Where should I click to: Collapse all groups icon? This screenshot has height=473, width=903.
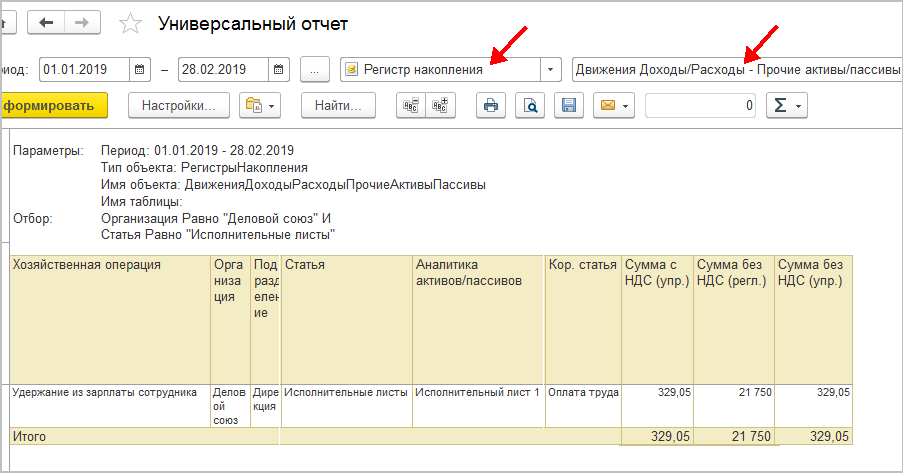click(411, 105)
